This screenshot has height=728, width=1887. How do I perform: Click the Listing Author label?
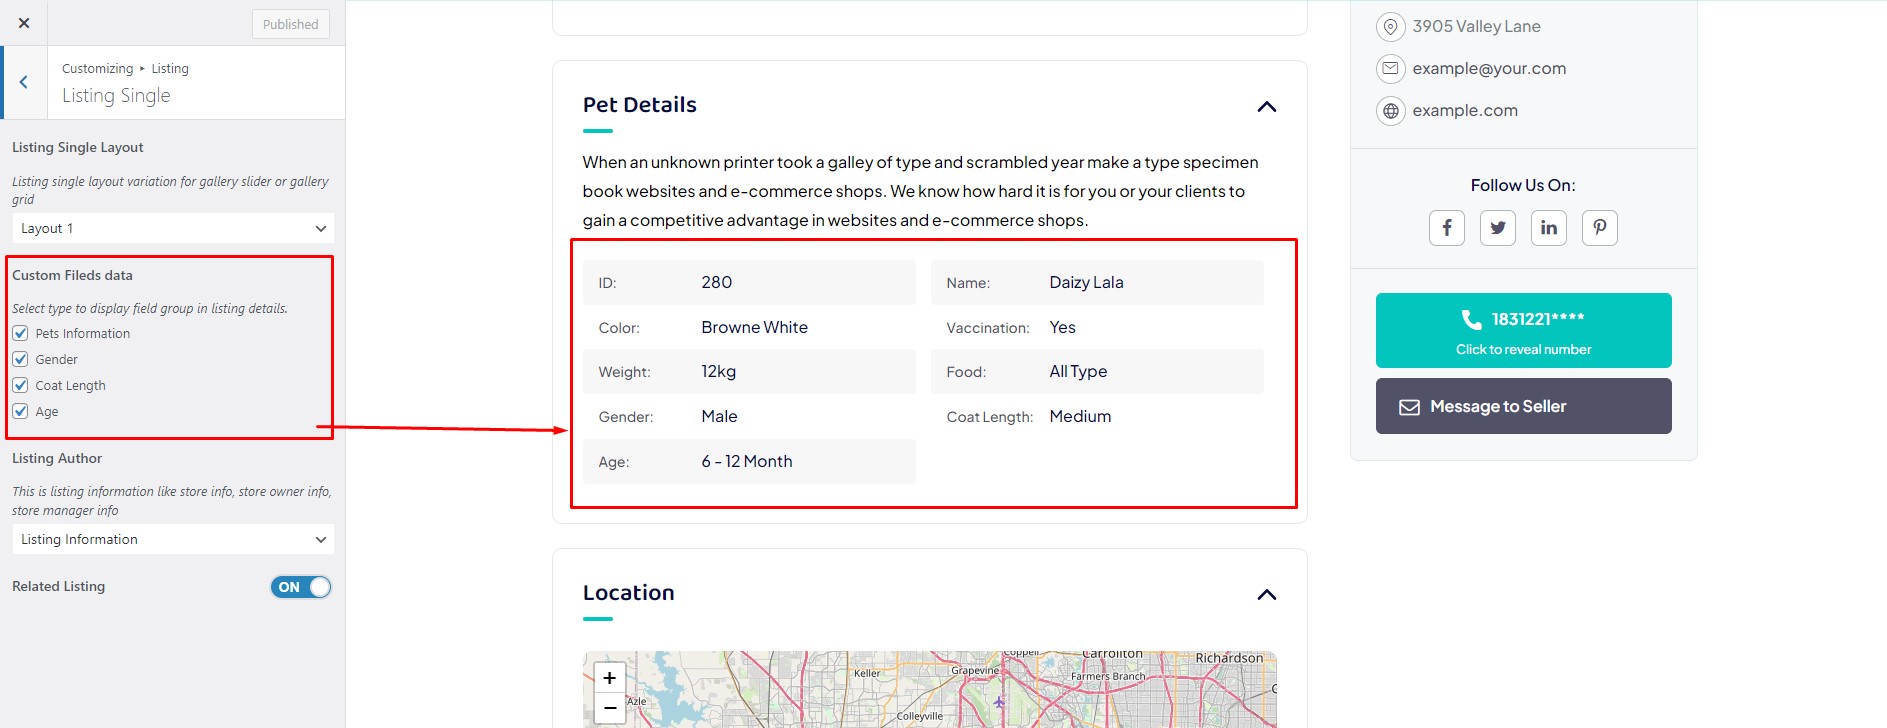coord(57,458)
